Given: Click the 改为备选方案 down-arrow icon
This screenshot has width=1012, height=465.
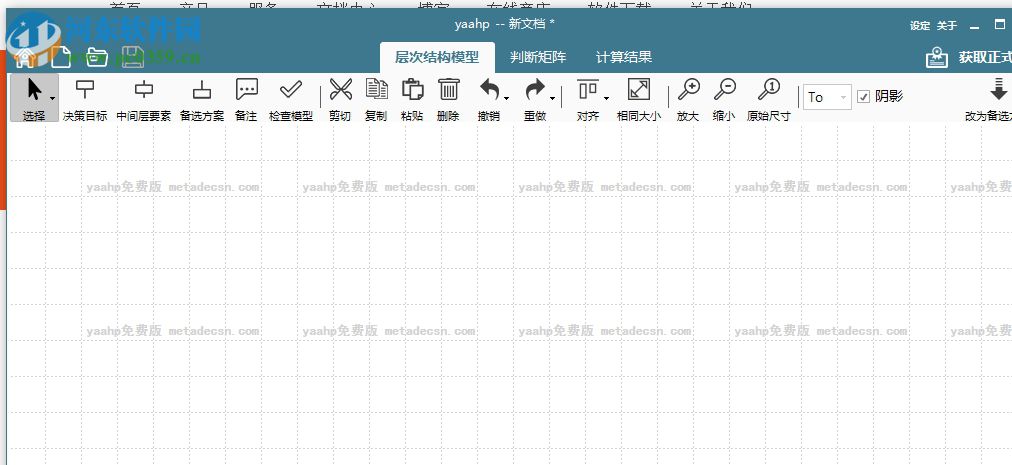Looking at the screenshot, I should 998,89.
